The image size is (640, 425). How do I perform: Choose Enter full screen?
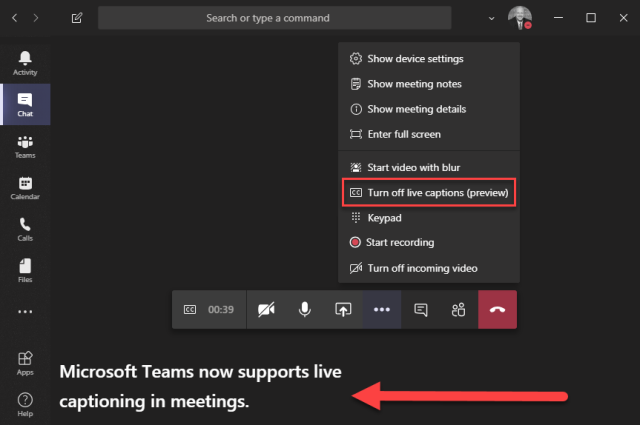pyautogui.click(x=429, y=134)
